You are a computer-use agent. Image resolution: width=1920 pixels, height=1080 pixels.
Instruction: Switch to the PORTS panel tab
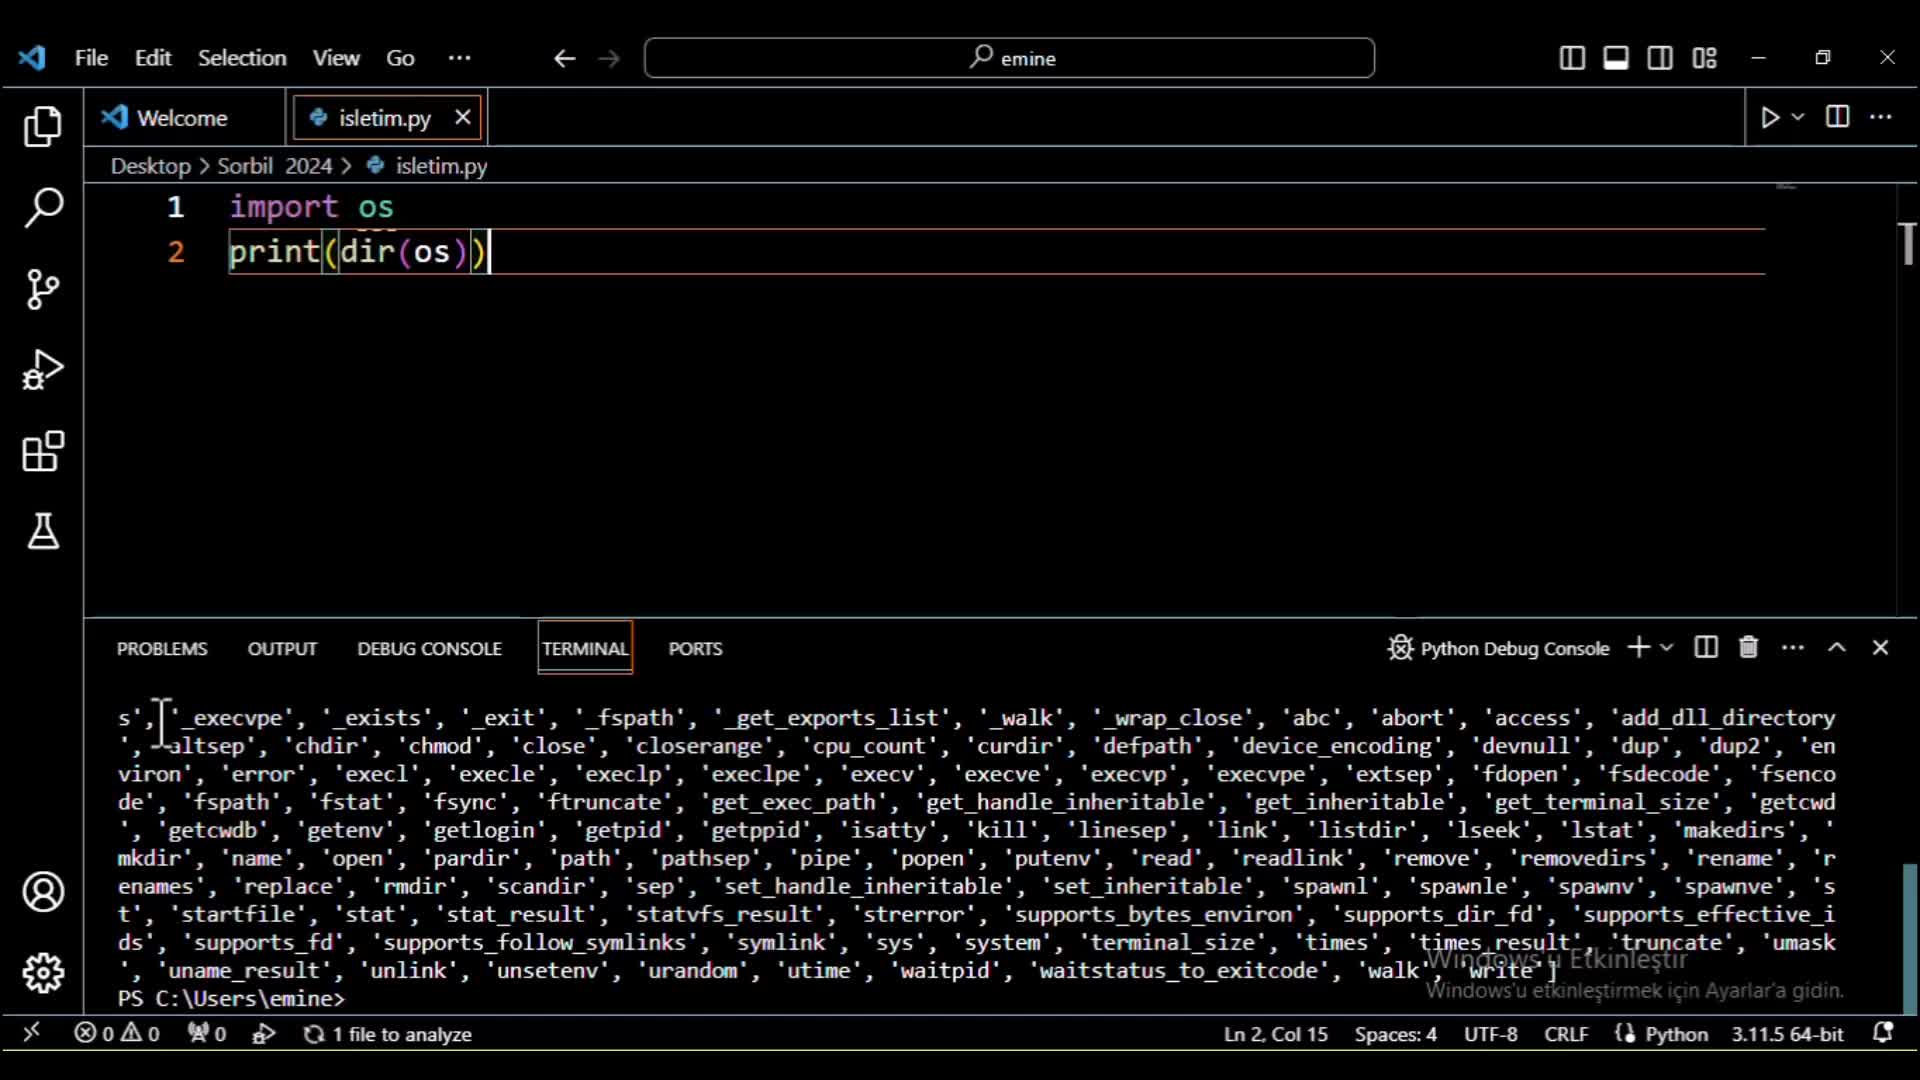point(695,649)
